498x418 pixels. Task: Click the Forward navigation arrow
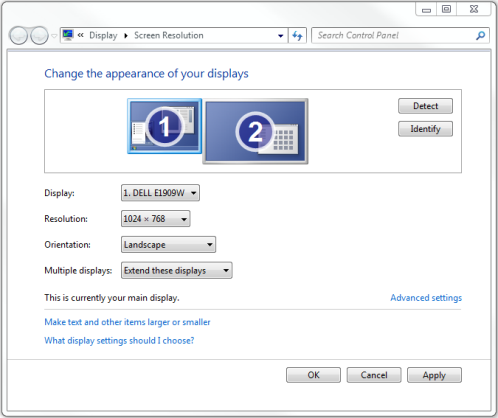click(x=39, y=35)
